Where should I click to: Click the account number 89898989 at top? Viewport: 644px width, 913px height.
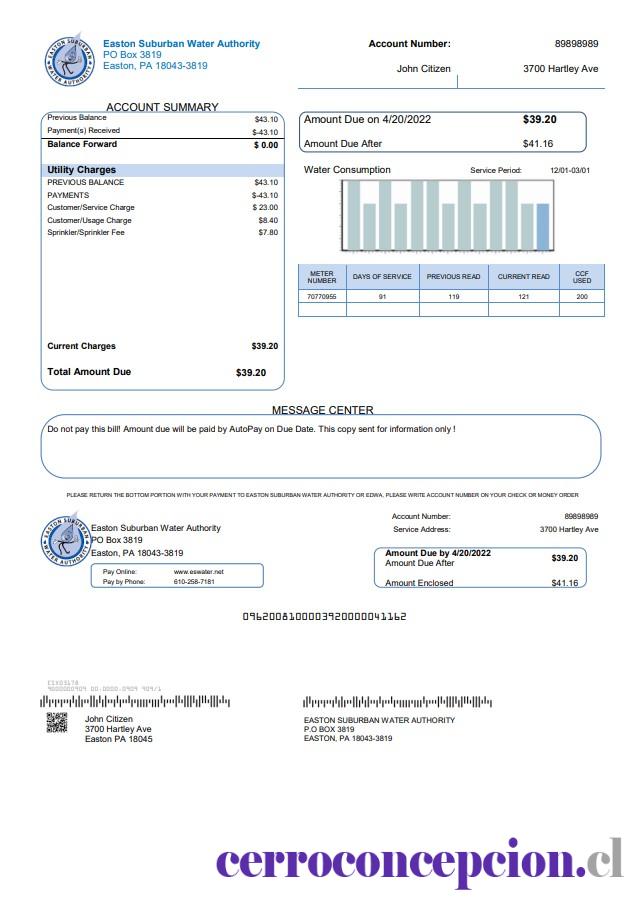576,44
